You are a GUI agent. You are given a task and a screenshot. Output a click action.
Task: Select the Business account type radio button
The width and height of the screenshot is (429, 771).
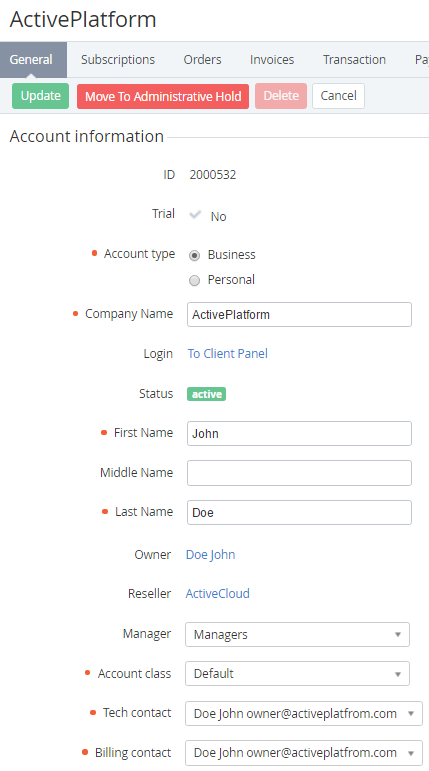point(195,256)
